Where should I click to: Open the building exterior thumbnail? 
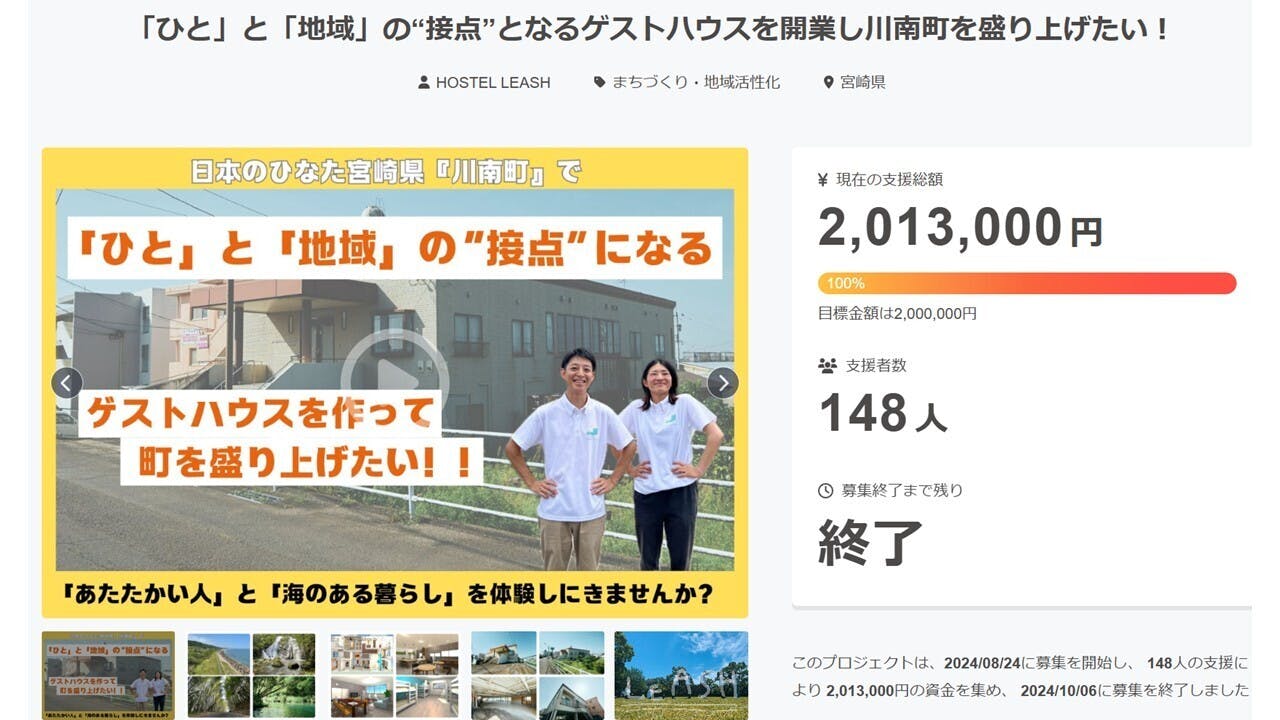coord(537,675)
